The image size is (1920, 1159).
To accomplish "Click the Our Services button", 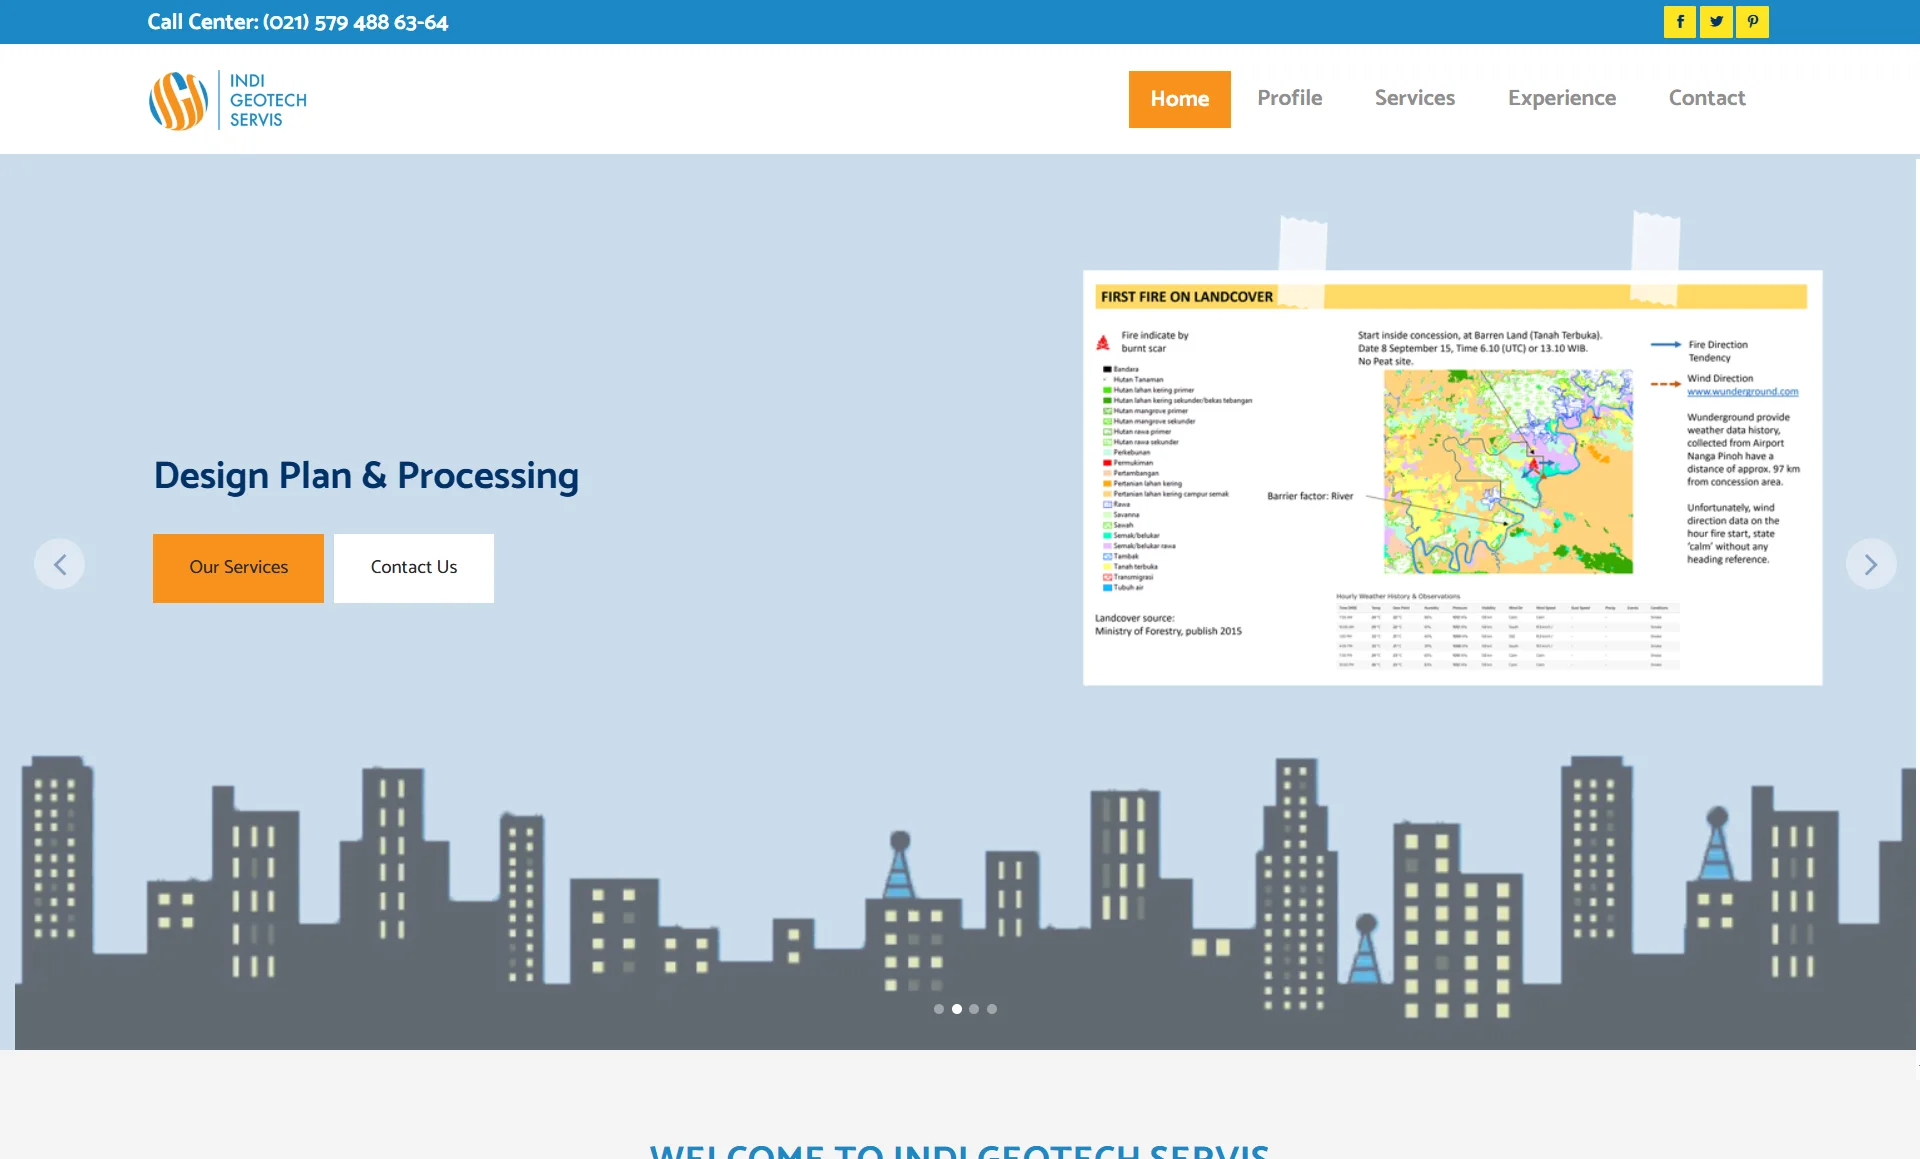I will [238, 568].
